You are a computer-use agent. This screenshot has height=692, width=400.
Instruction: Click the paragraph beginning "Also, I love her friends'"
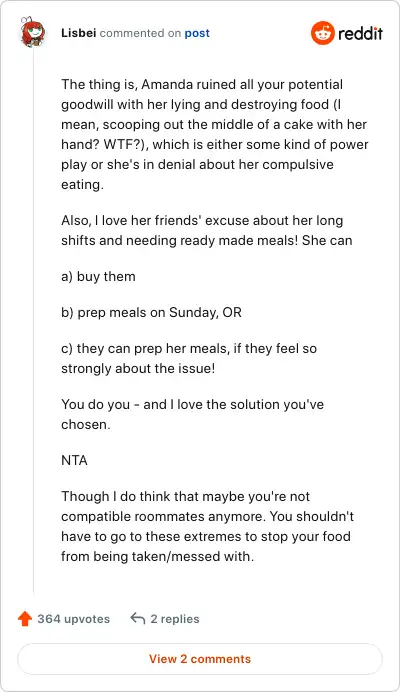point(207,230)
